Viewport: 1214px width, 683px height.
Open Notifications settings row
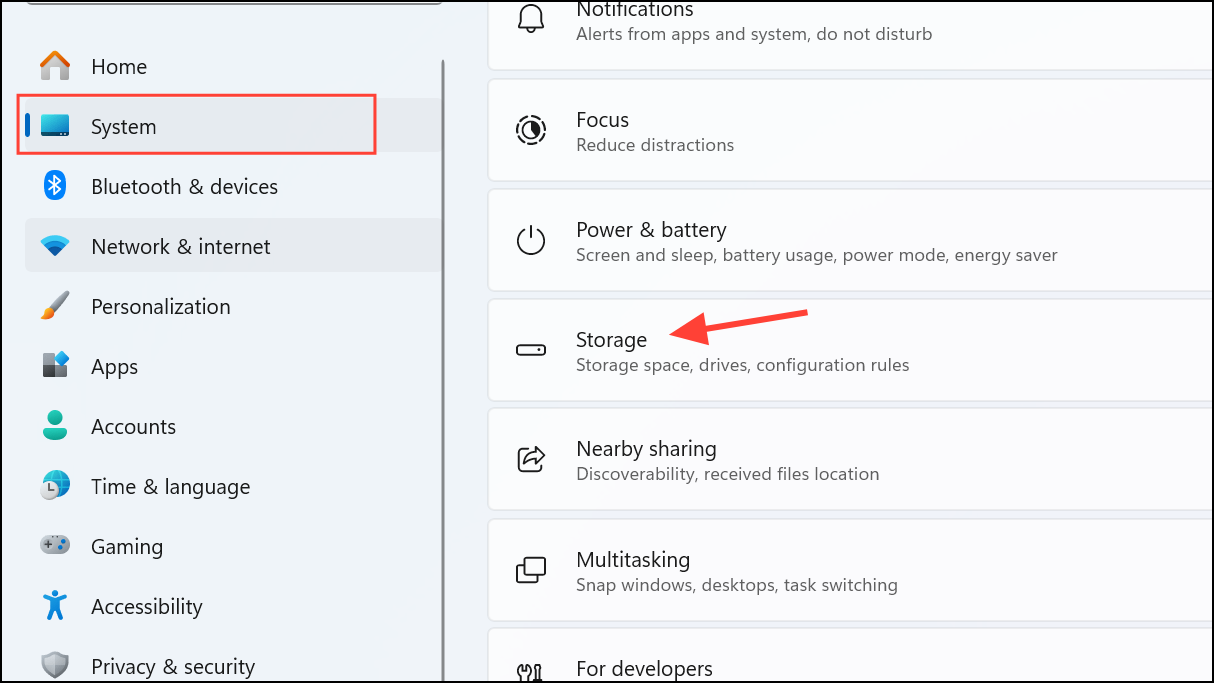click(x=850, y=24)
